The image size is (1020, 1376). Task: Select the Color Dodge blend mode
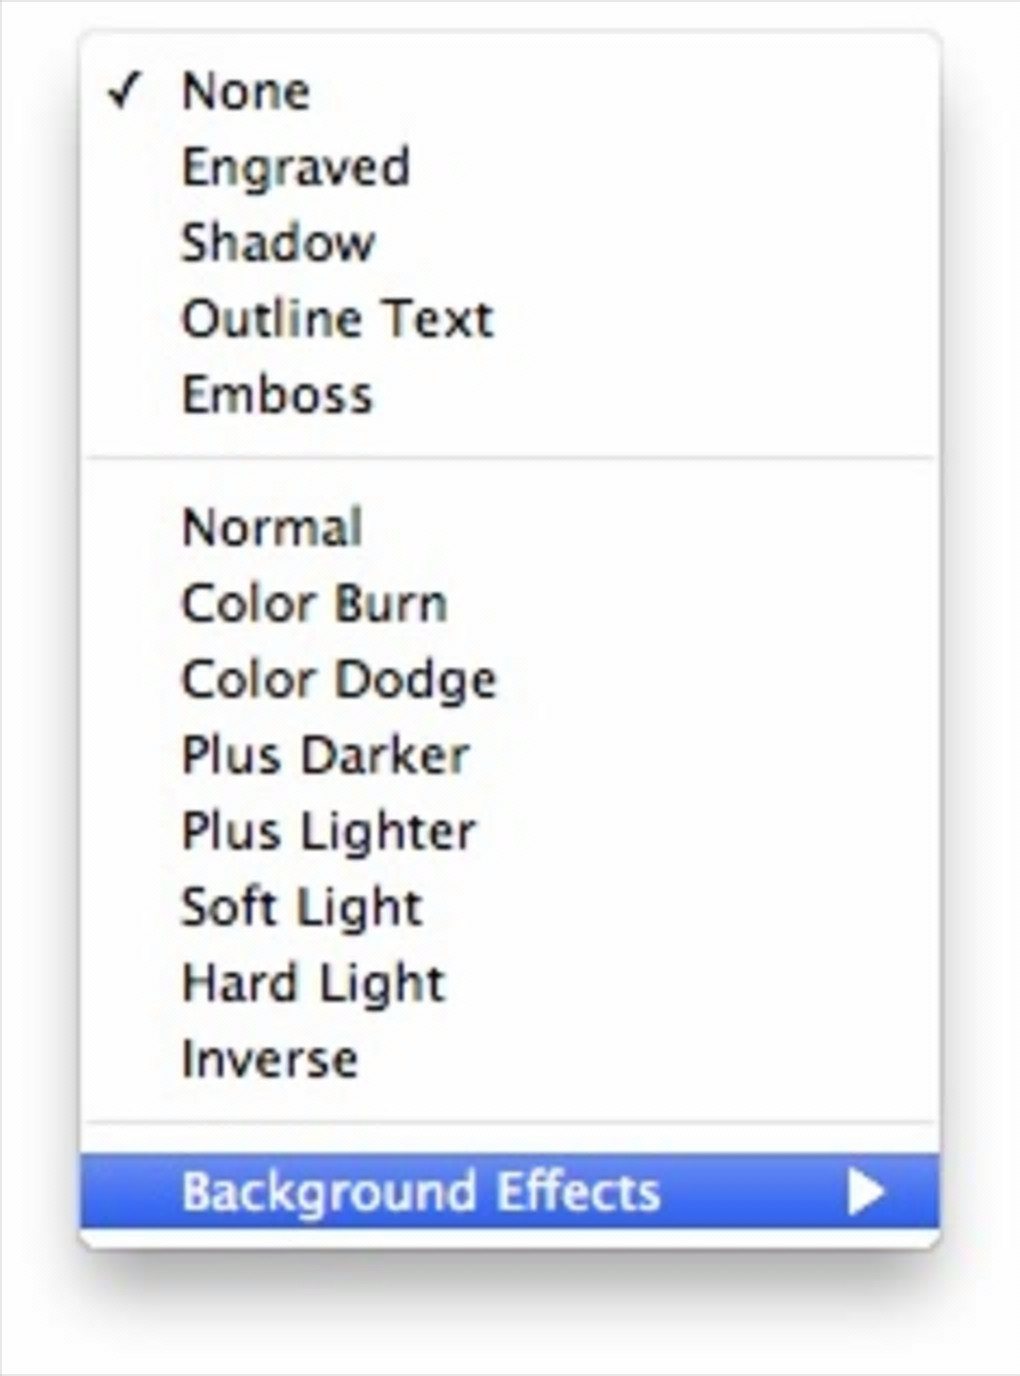pos(339,680)
